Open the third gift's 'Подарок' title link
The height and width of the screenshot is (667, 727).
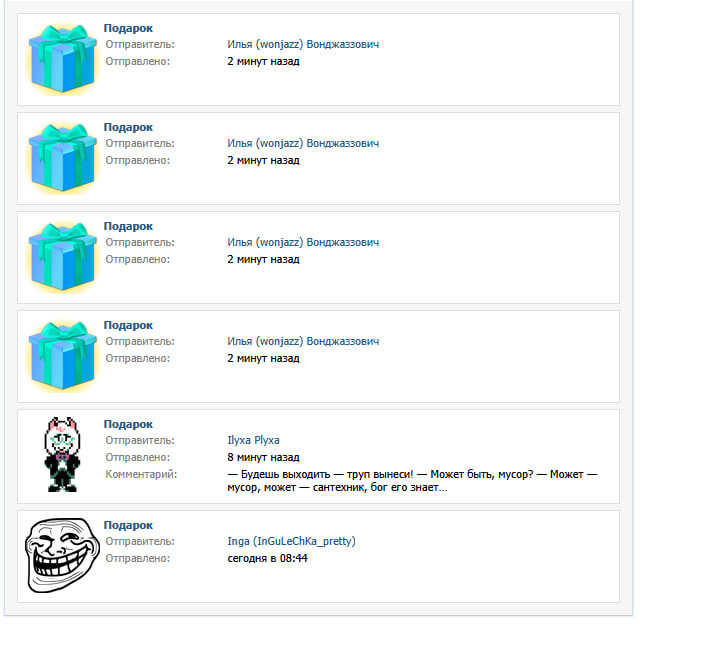[x=128, y=226]
